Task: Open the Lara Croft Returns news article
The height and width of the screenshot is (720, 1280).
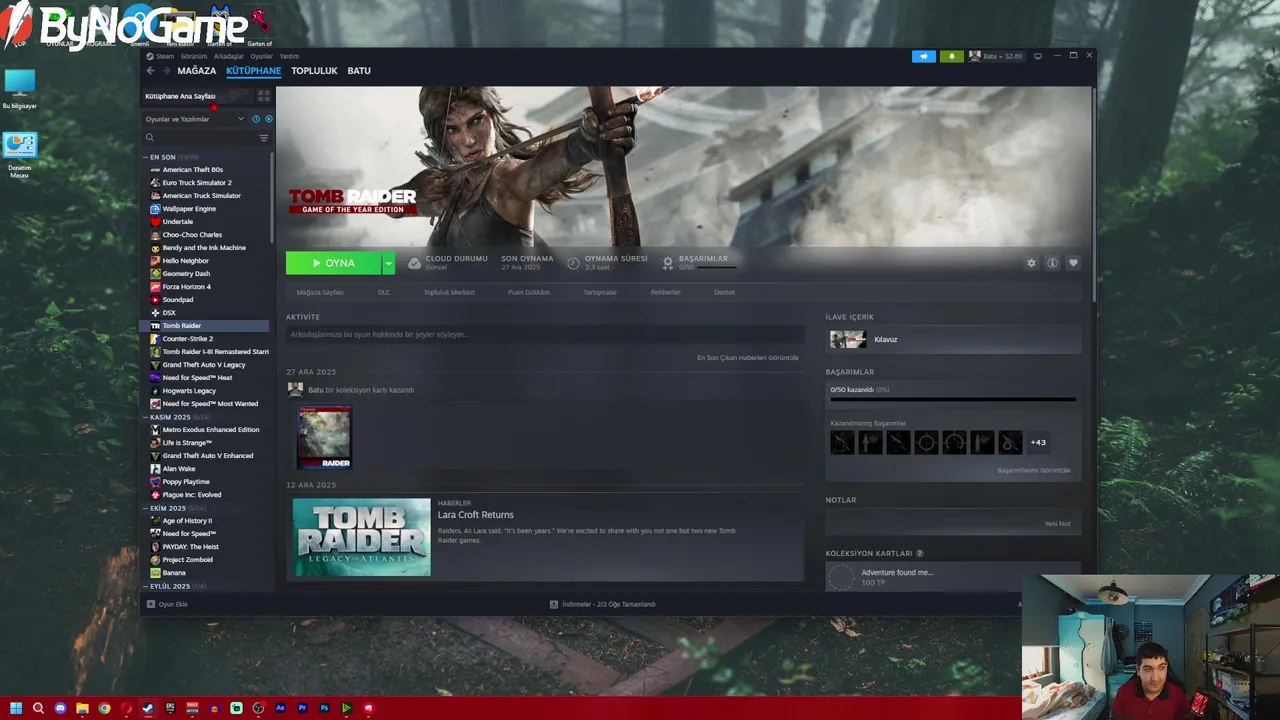Action: (x=476, y=515)
